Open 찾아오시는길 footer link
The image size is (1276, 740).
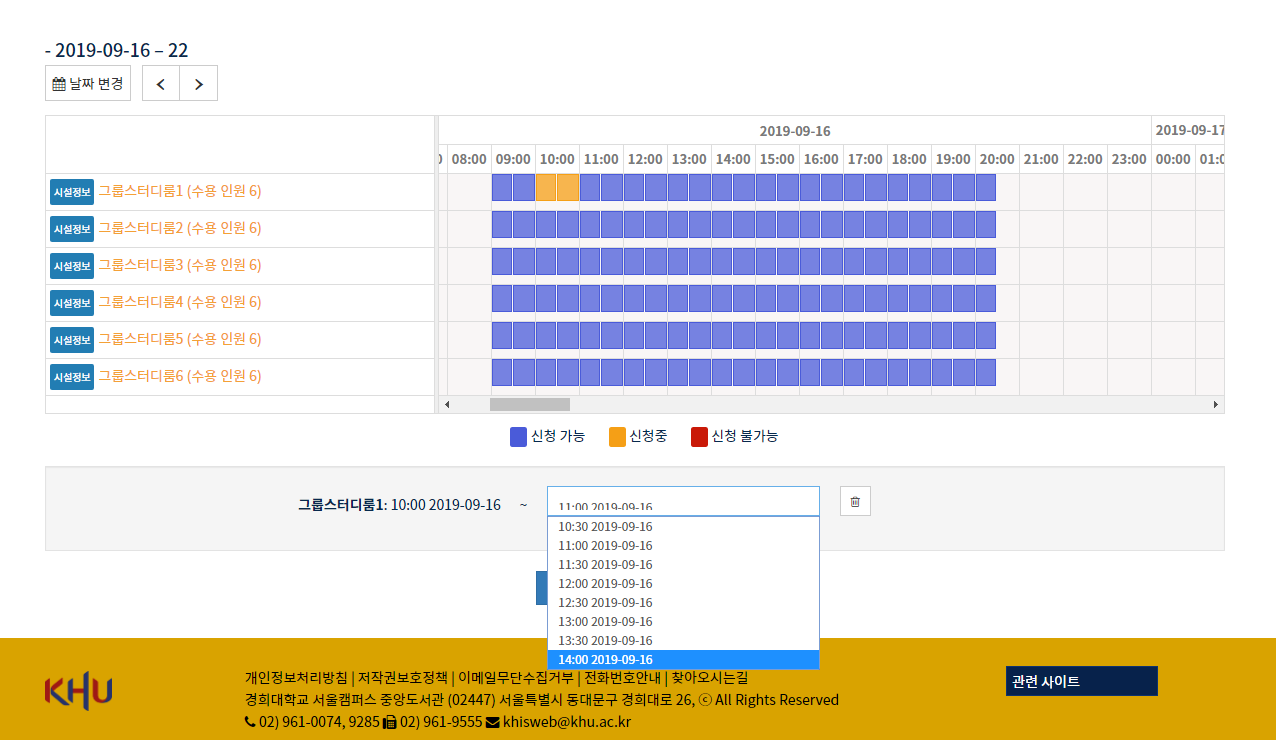709,677
